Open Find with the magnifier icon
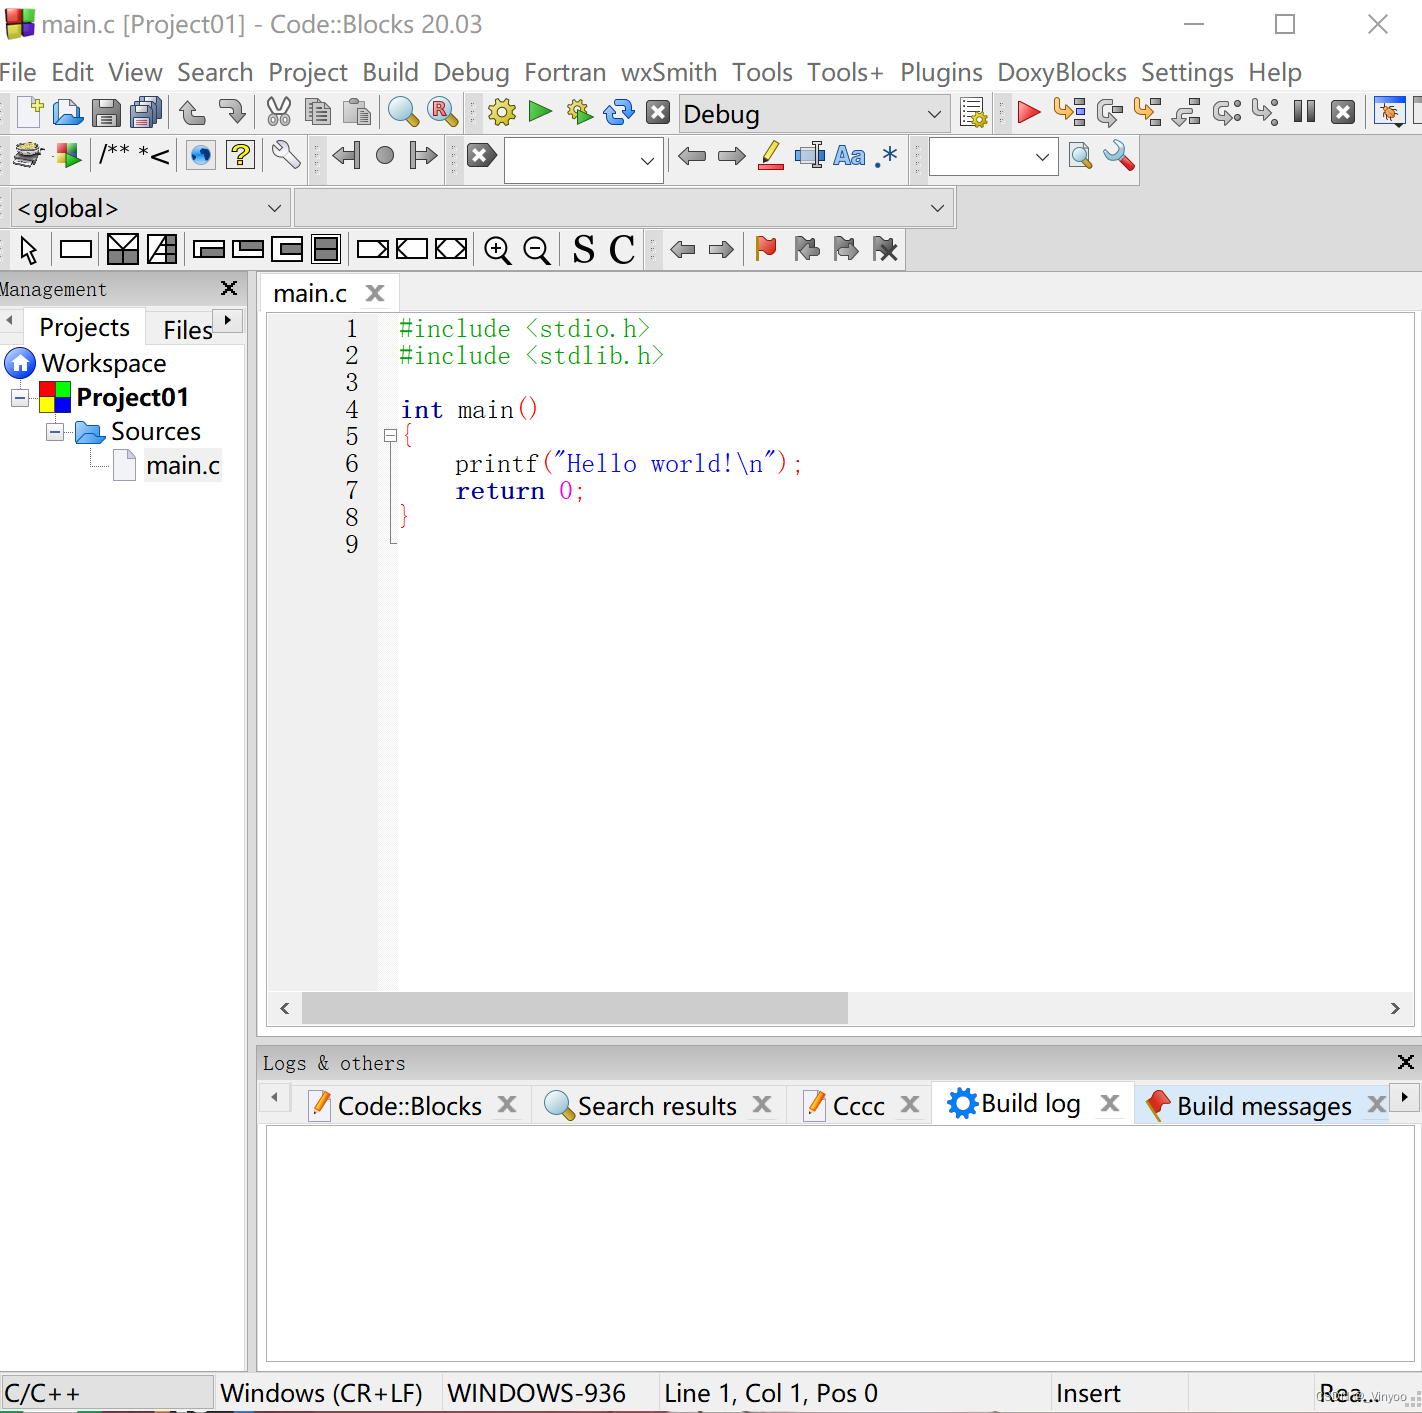This screenshot has width=1422, height=1413. tap(403, 112)
